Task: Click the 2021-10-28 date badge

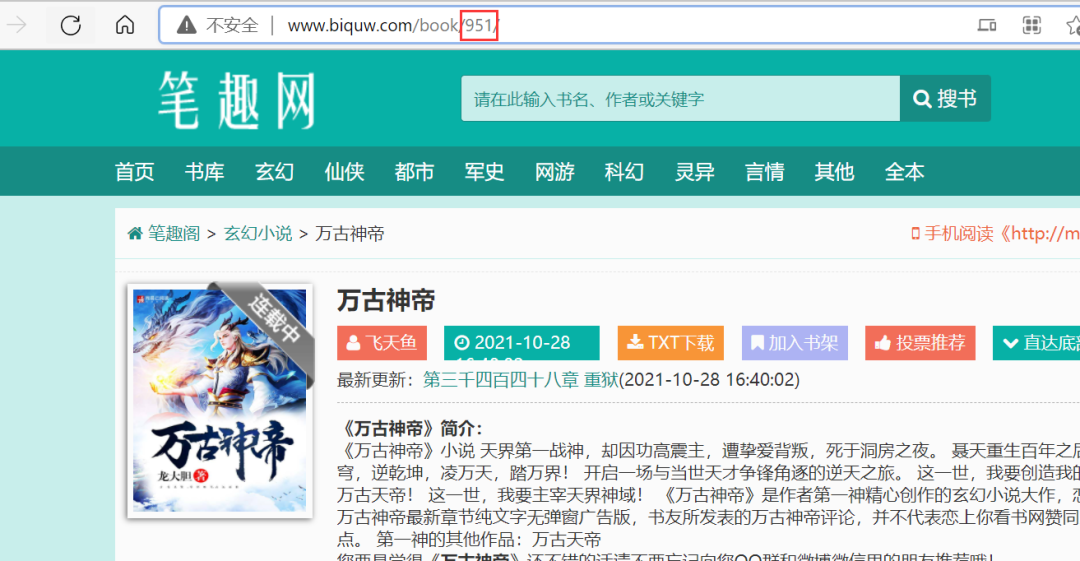Action: click(521, 343)
